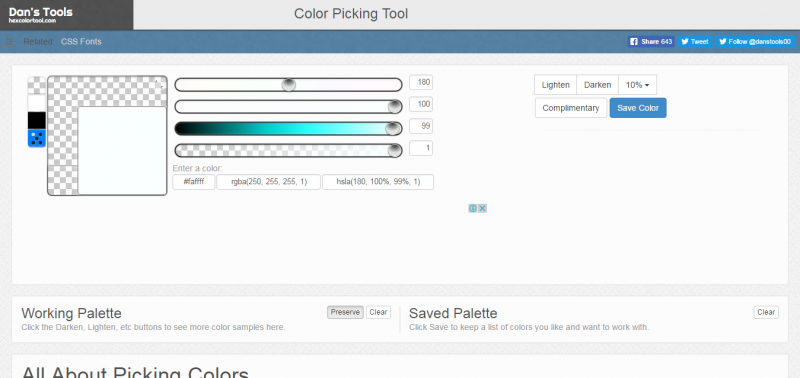Click the hue slider handle

click(289, 85)
